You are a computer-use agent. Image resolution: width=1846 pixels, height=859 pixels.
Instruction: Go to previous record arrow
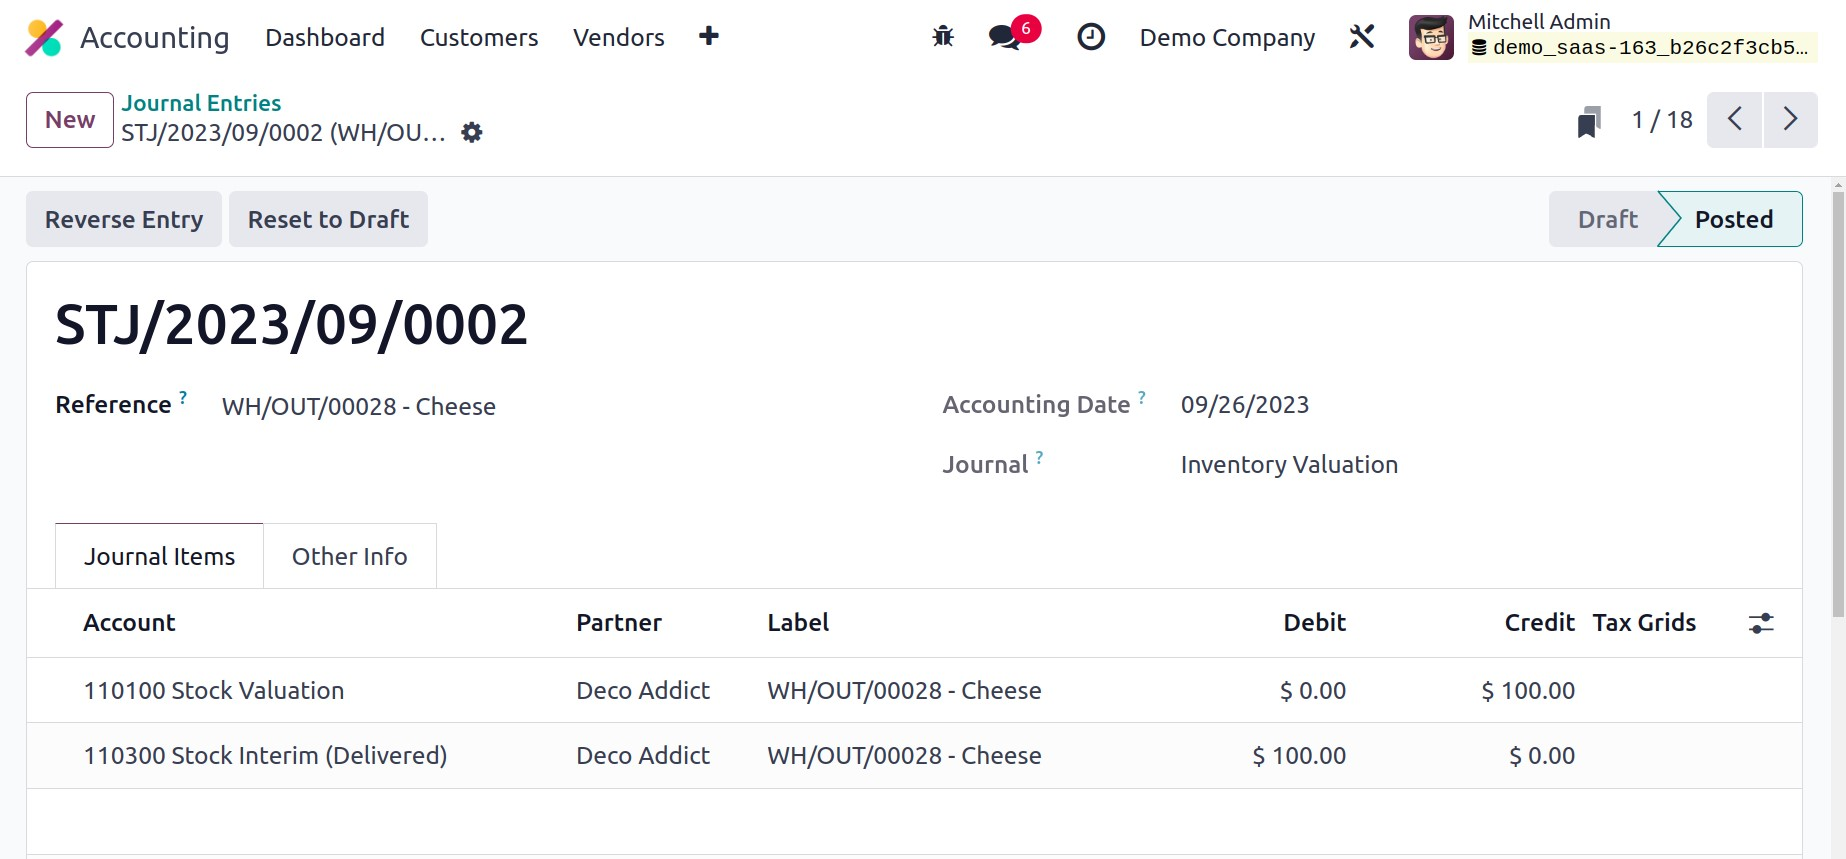(x=1734, y=120)
